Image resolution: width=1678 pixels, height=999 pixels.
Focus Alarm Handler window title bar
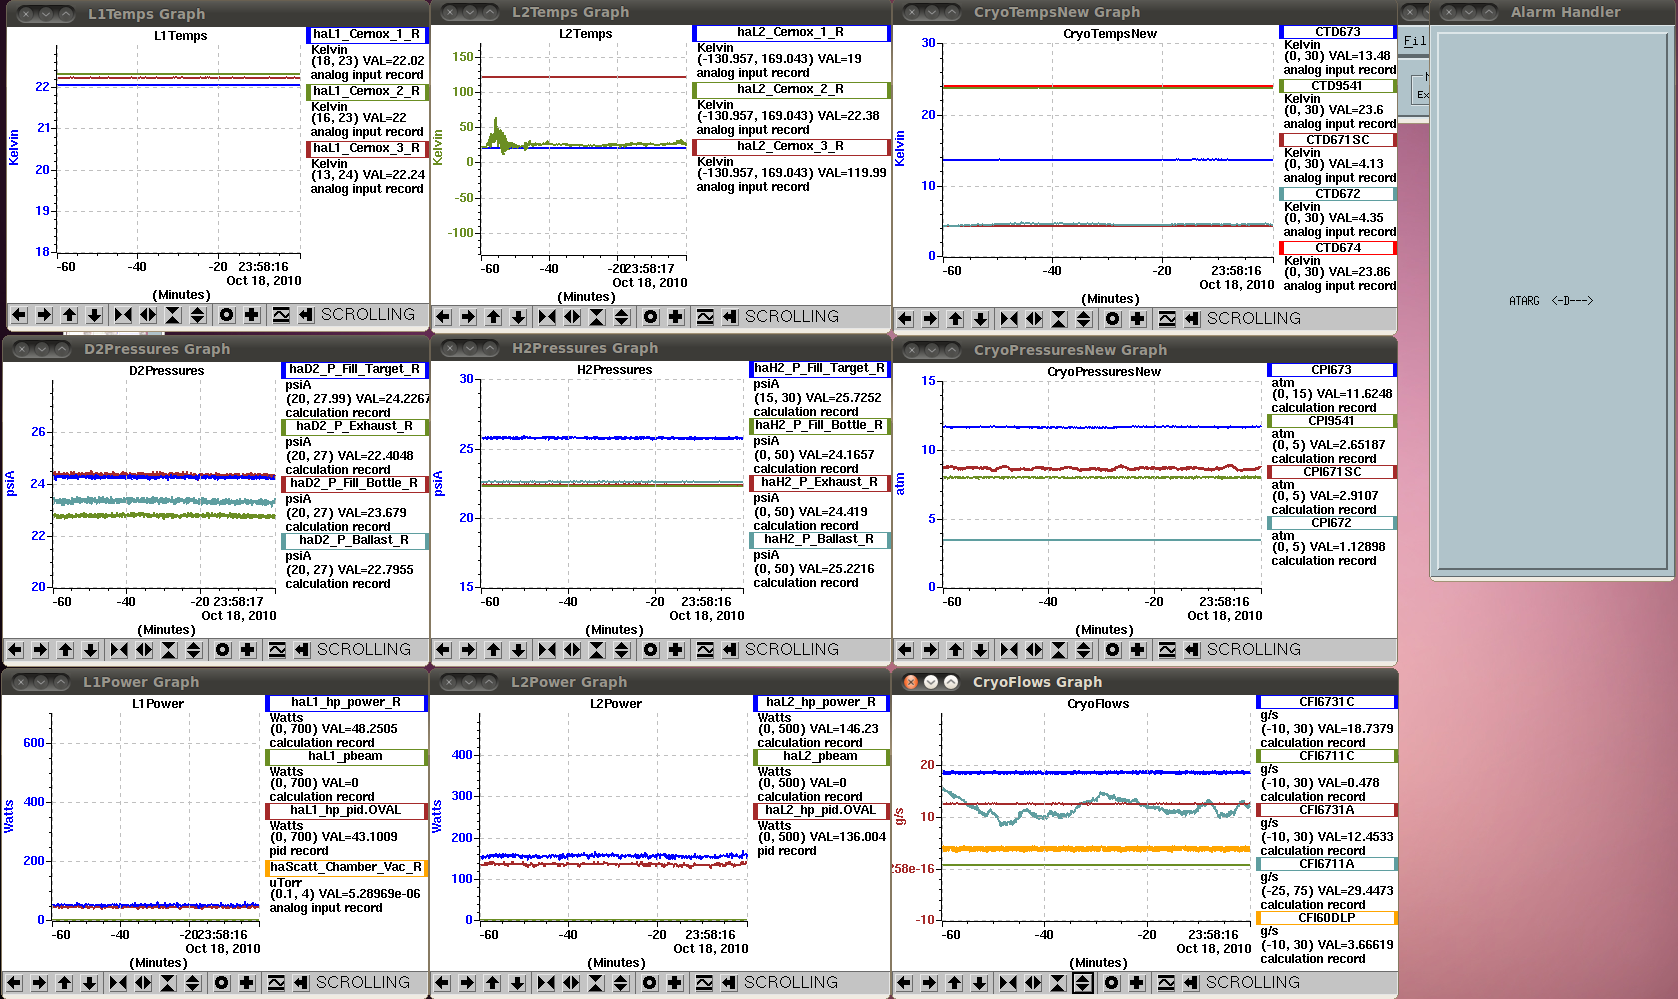tap(1554, 12)
